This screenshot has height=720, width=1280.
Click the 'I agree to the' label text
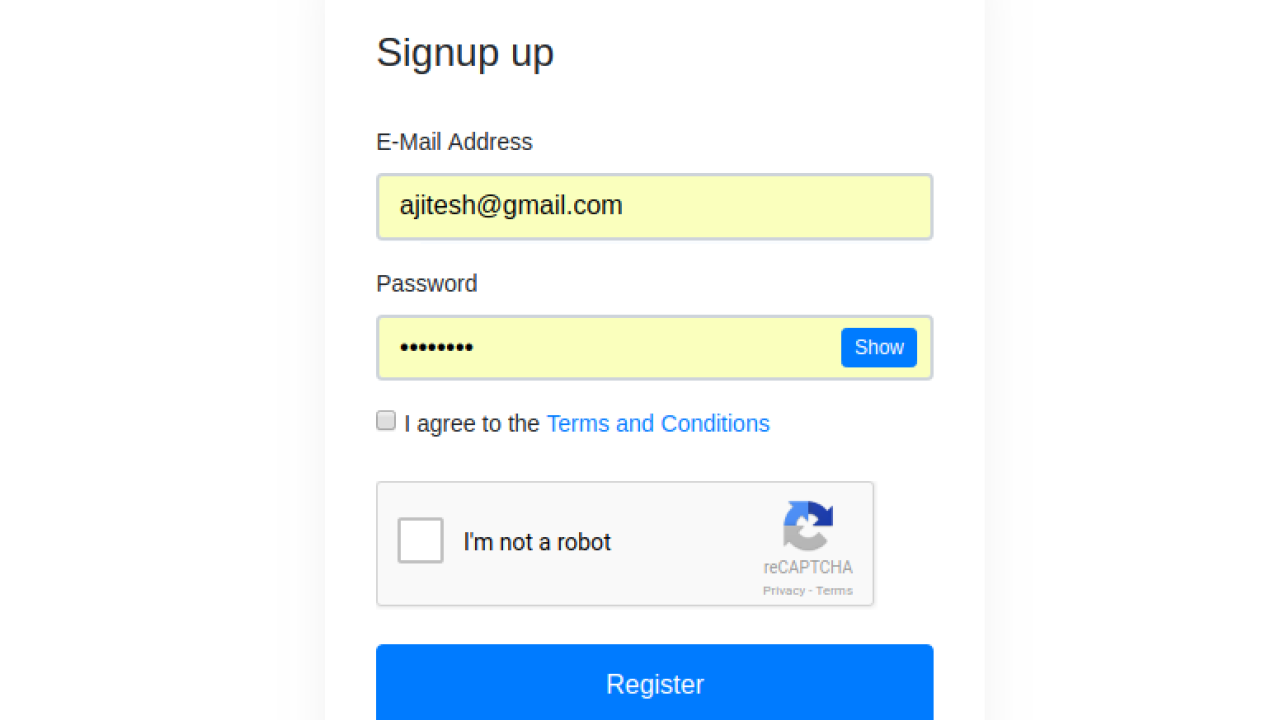pos(472,424)
